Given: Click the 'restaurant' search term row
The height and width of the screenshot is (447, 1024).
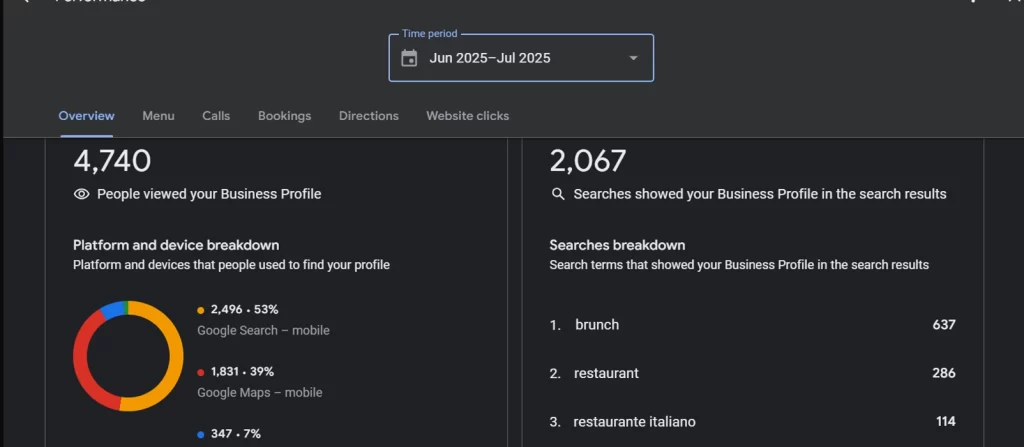Looking at the screenshot, I should (x=606, y=373).
